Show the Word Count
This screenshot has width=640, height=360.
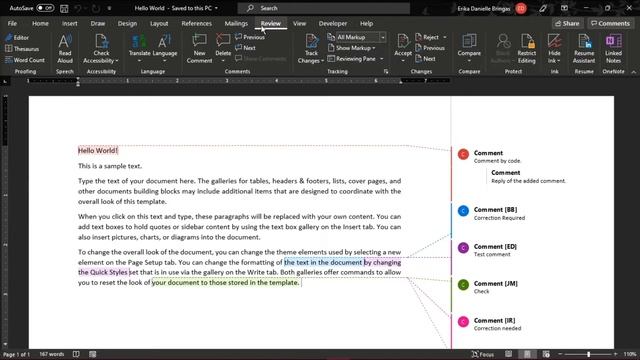pos(24,60)
